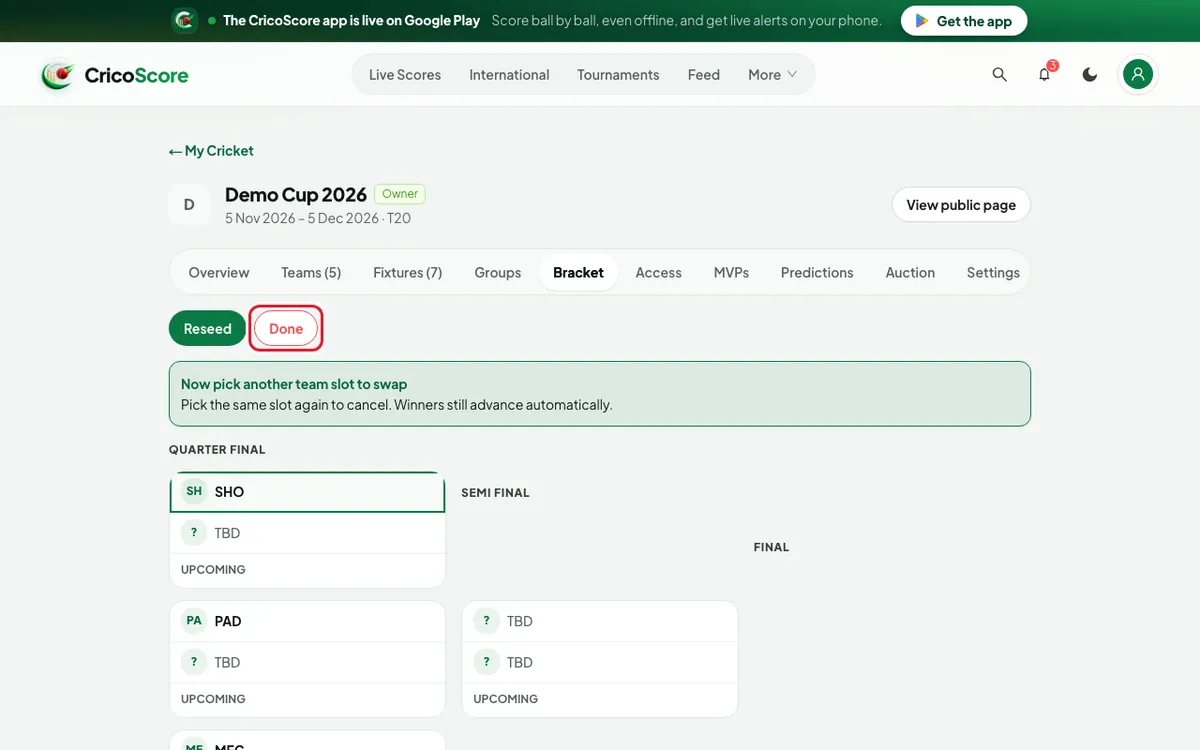Open the Tournaments menu item
Image resolution: width=1200 pixels, height=750 pixels.
tap(618, 75)
